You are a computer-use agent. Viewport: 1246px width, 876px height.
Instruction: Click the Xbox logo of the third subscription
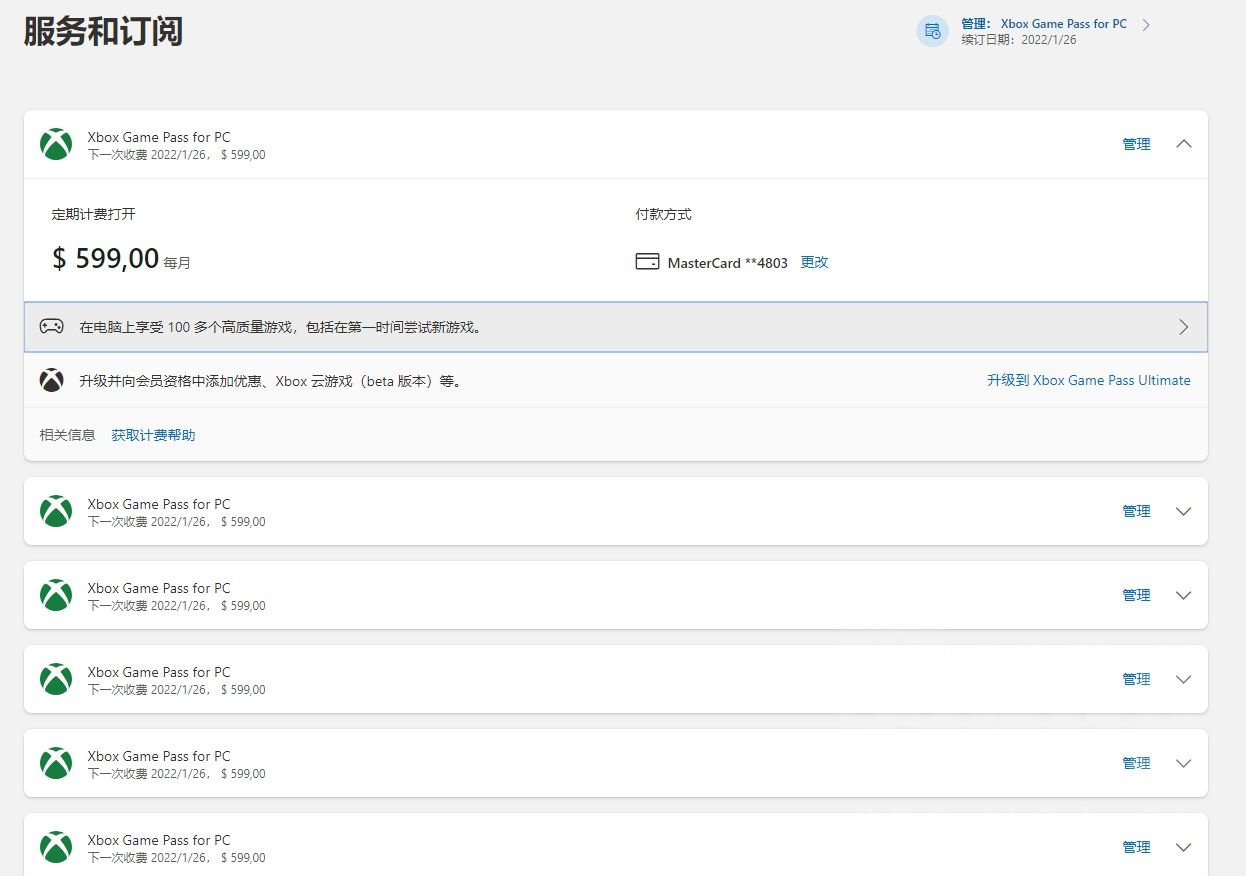pyautogui.click(x=56, y=595)
